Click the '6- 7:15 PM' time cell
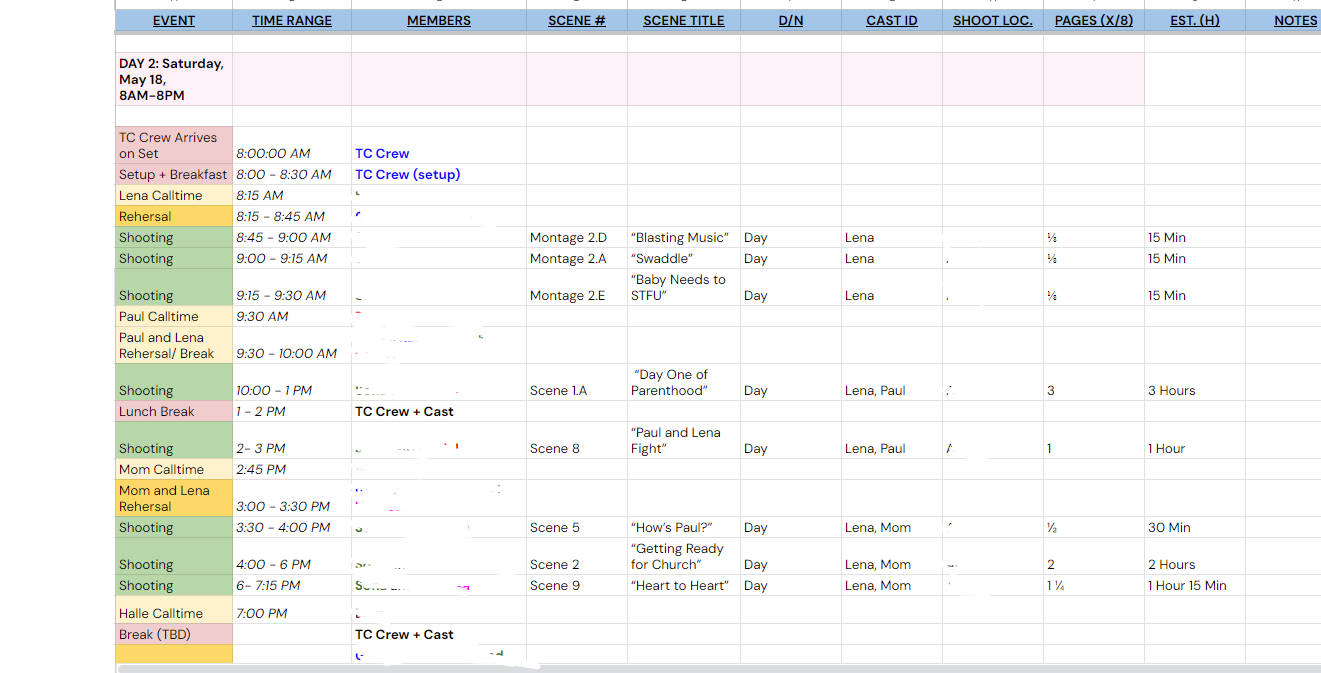Screen dimensions: 1321x673 pyautogui.click(x=292, y=585)
